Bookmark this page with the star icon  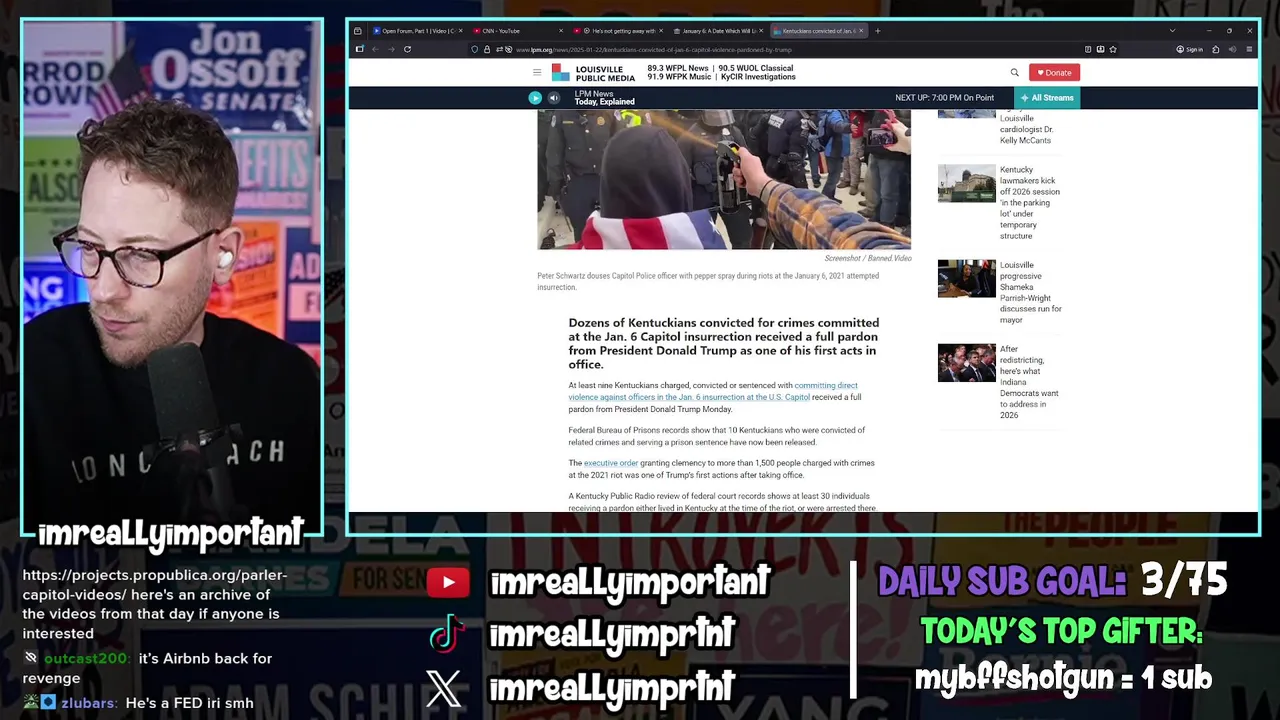coord(1112,49)
